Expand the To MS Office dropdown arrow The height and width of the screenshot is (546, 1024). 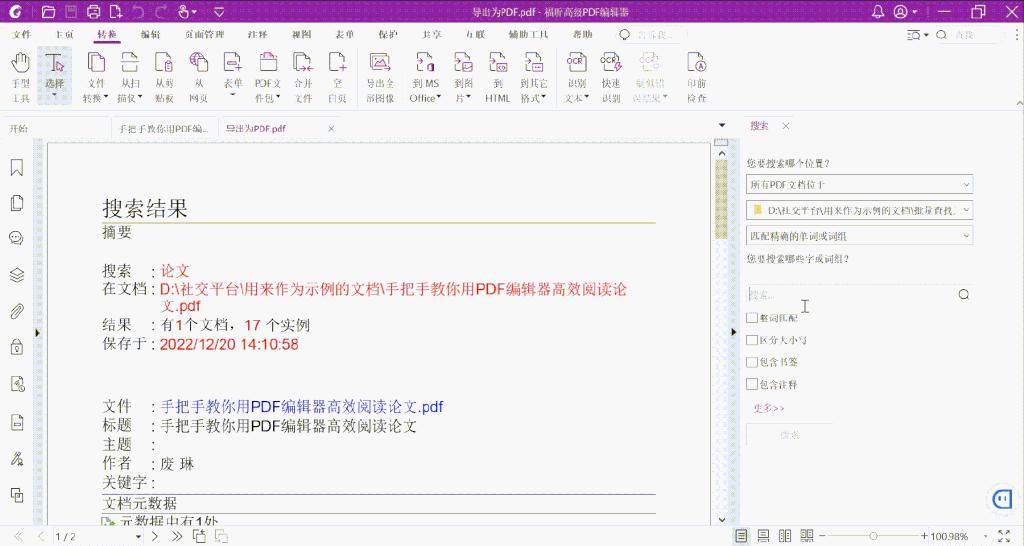tap(439, 98)
